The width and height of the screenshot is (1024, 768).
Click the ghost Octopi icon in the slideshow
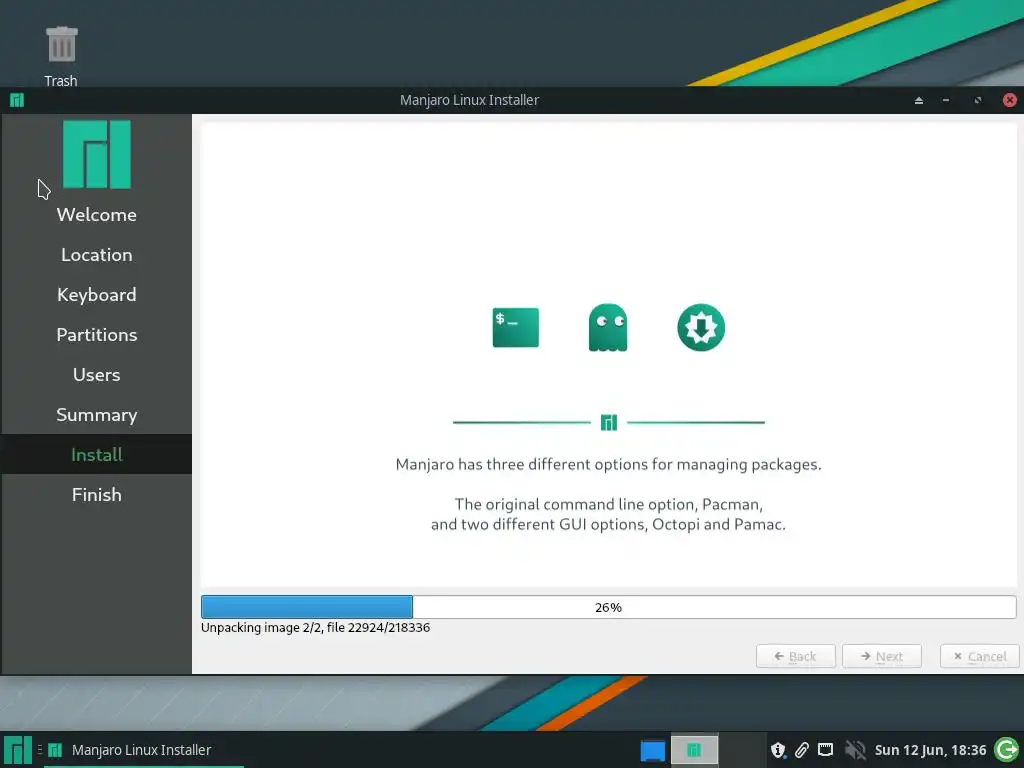tap(608, 327)
